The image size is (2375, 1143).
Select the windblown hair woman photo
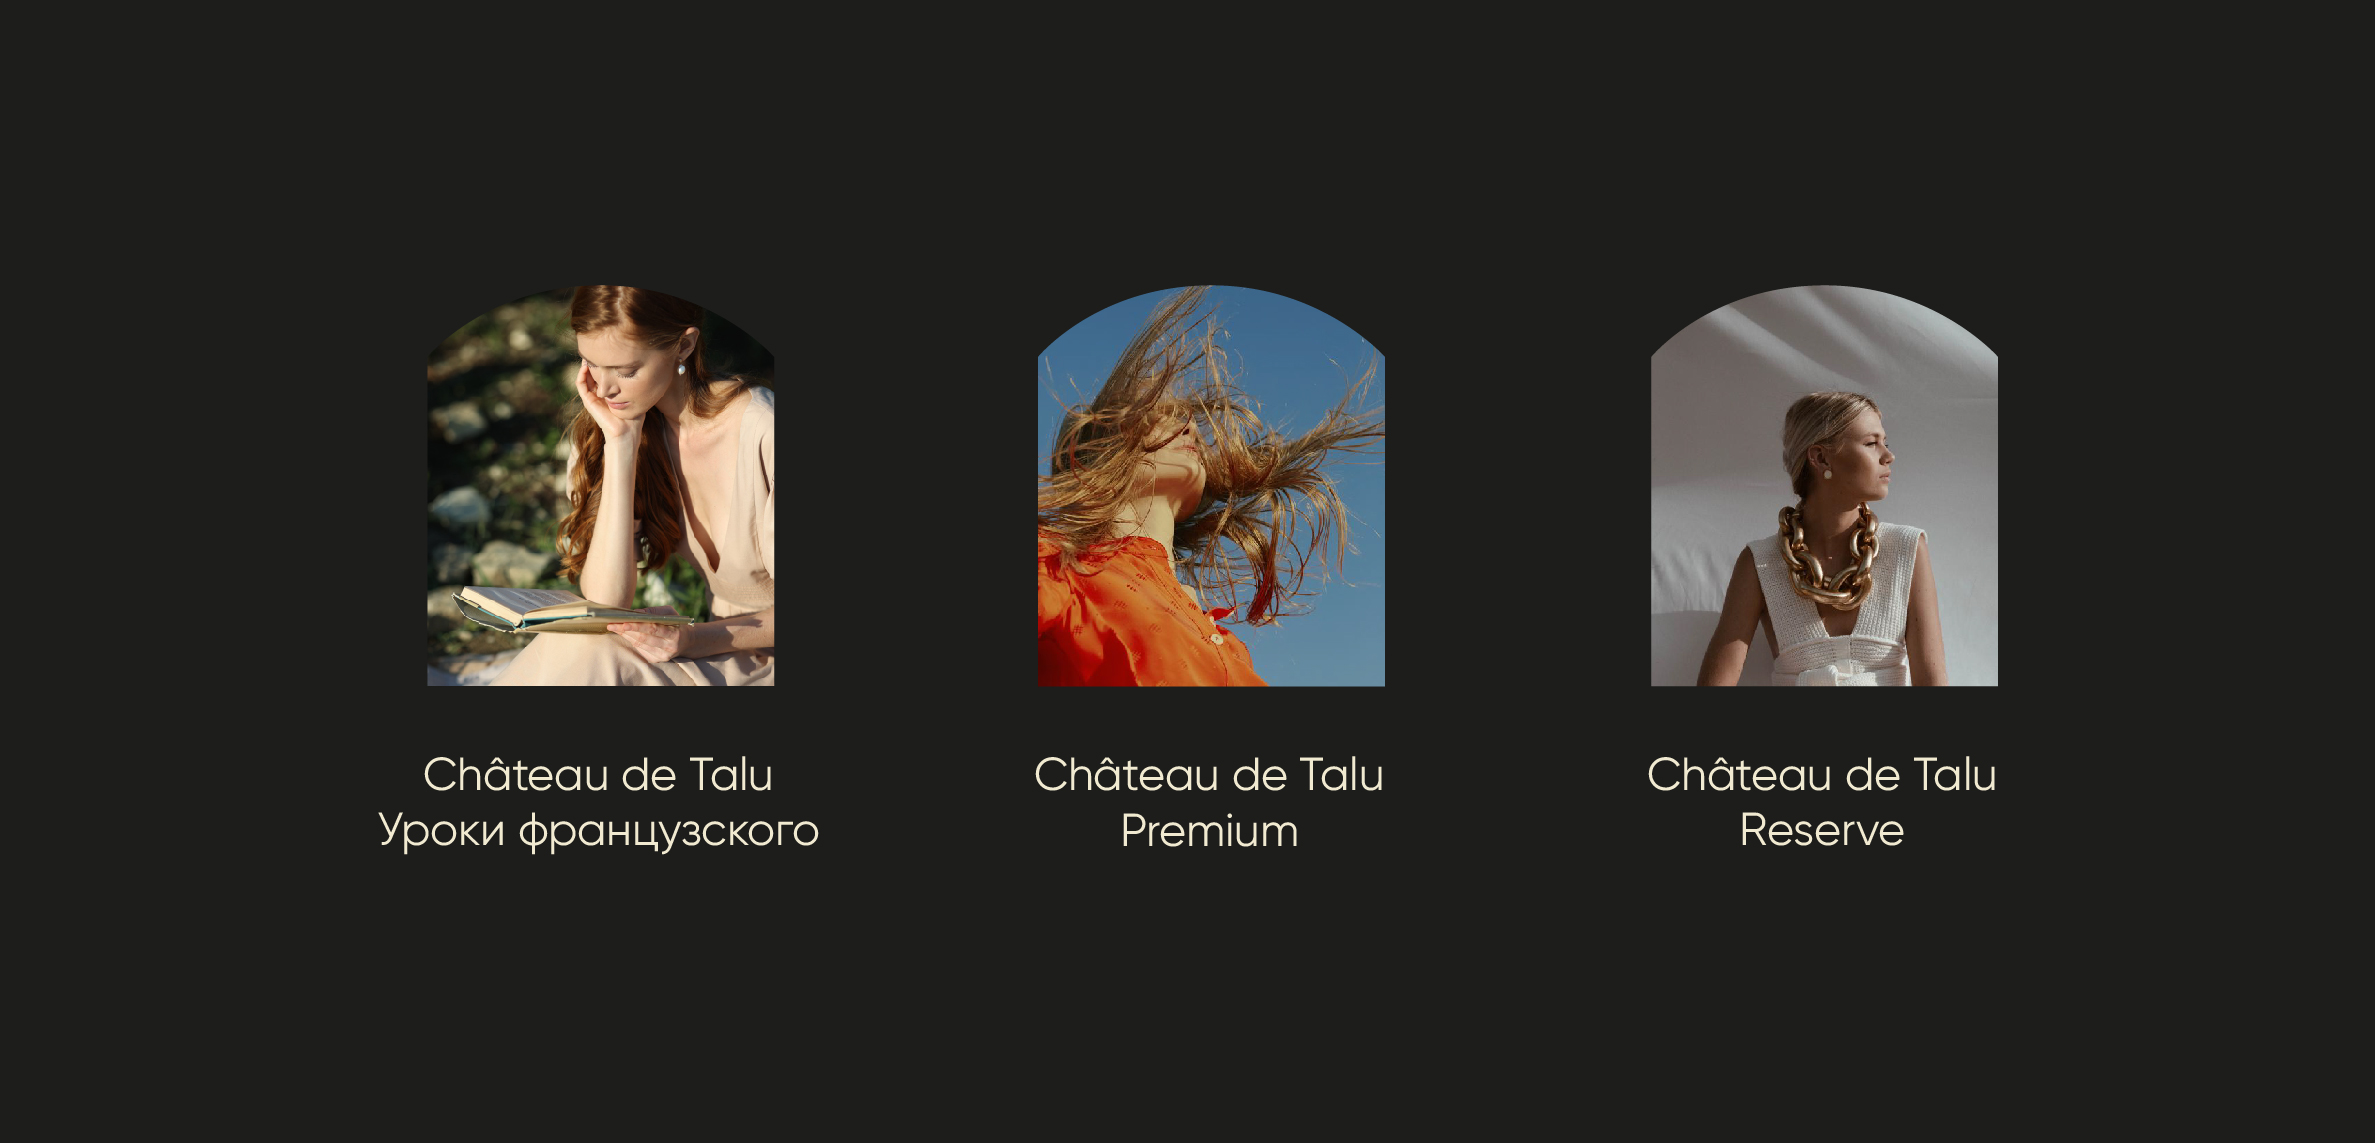[x=1211, y=486]
